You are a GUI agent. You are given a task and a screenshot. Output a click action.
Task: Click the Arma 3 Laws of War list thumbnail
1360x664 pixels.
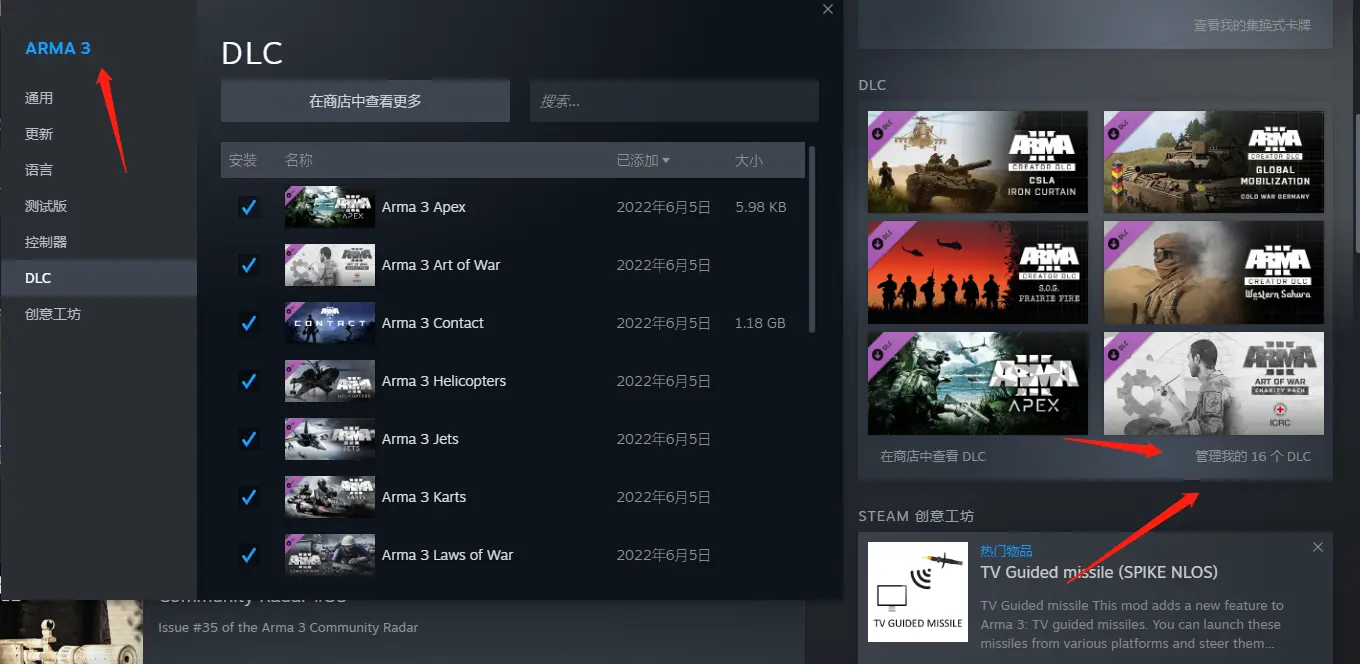point(330,555)
